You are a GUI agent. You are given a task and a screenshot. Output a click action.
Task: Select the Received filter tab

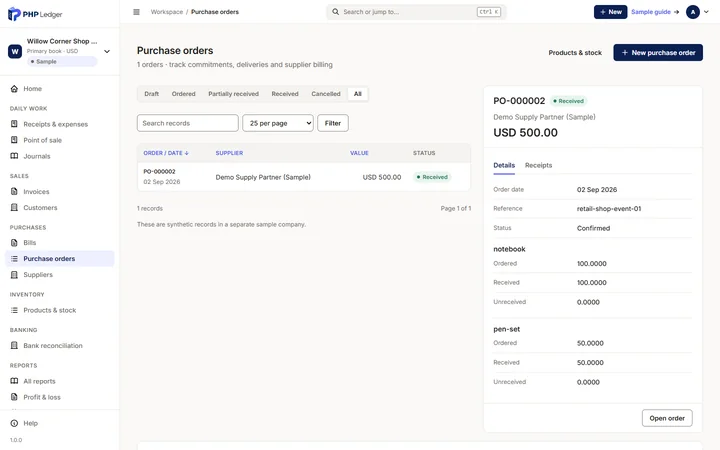[x=285, y=94]
